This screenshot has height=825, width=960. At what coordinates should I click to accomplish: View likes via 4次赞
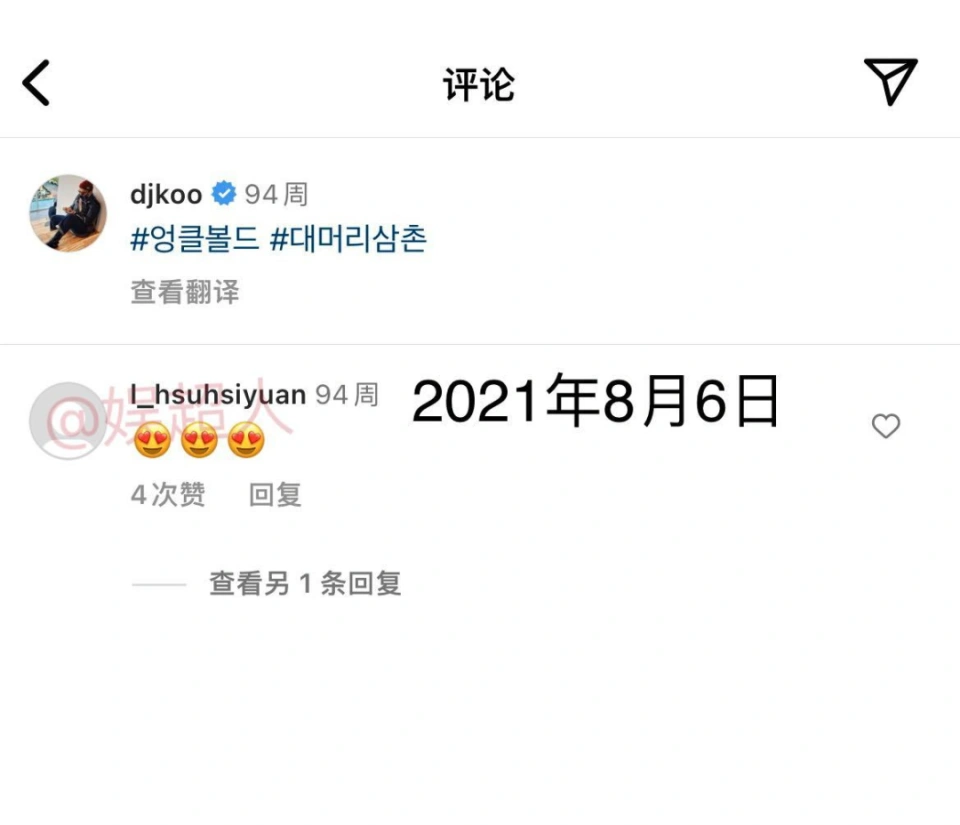pos(168,495)
